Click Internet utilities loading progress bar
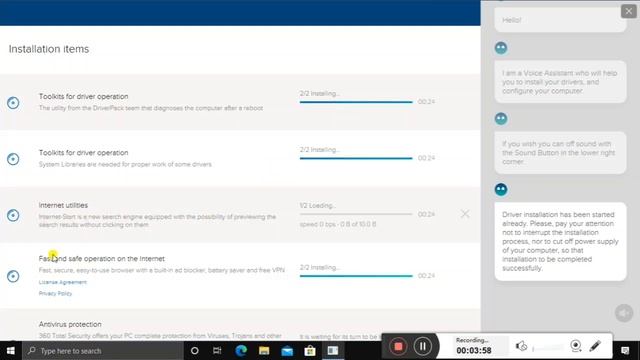 [356, 214]
